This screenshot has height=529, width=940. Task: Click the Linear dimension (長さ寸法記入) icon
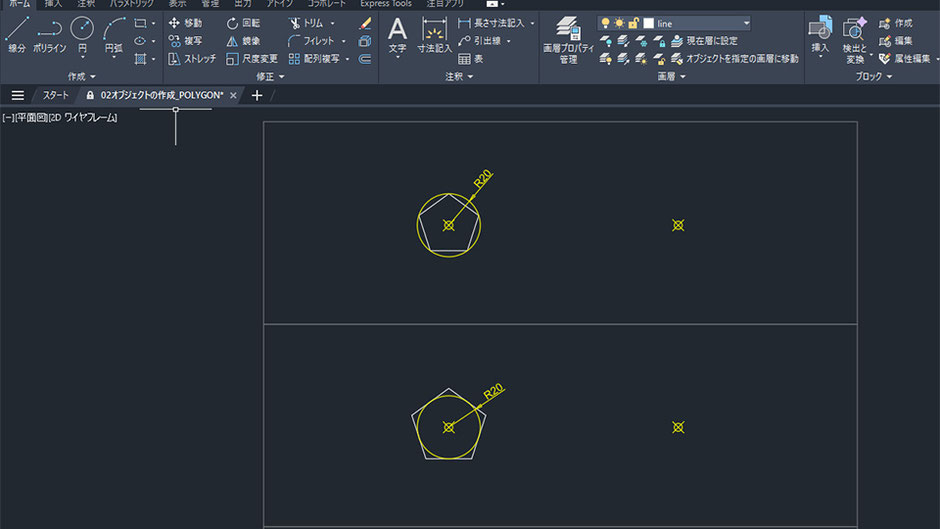[x=464, y=23]
